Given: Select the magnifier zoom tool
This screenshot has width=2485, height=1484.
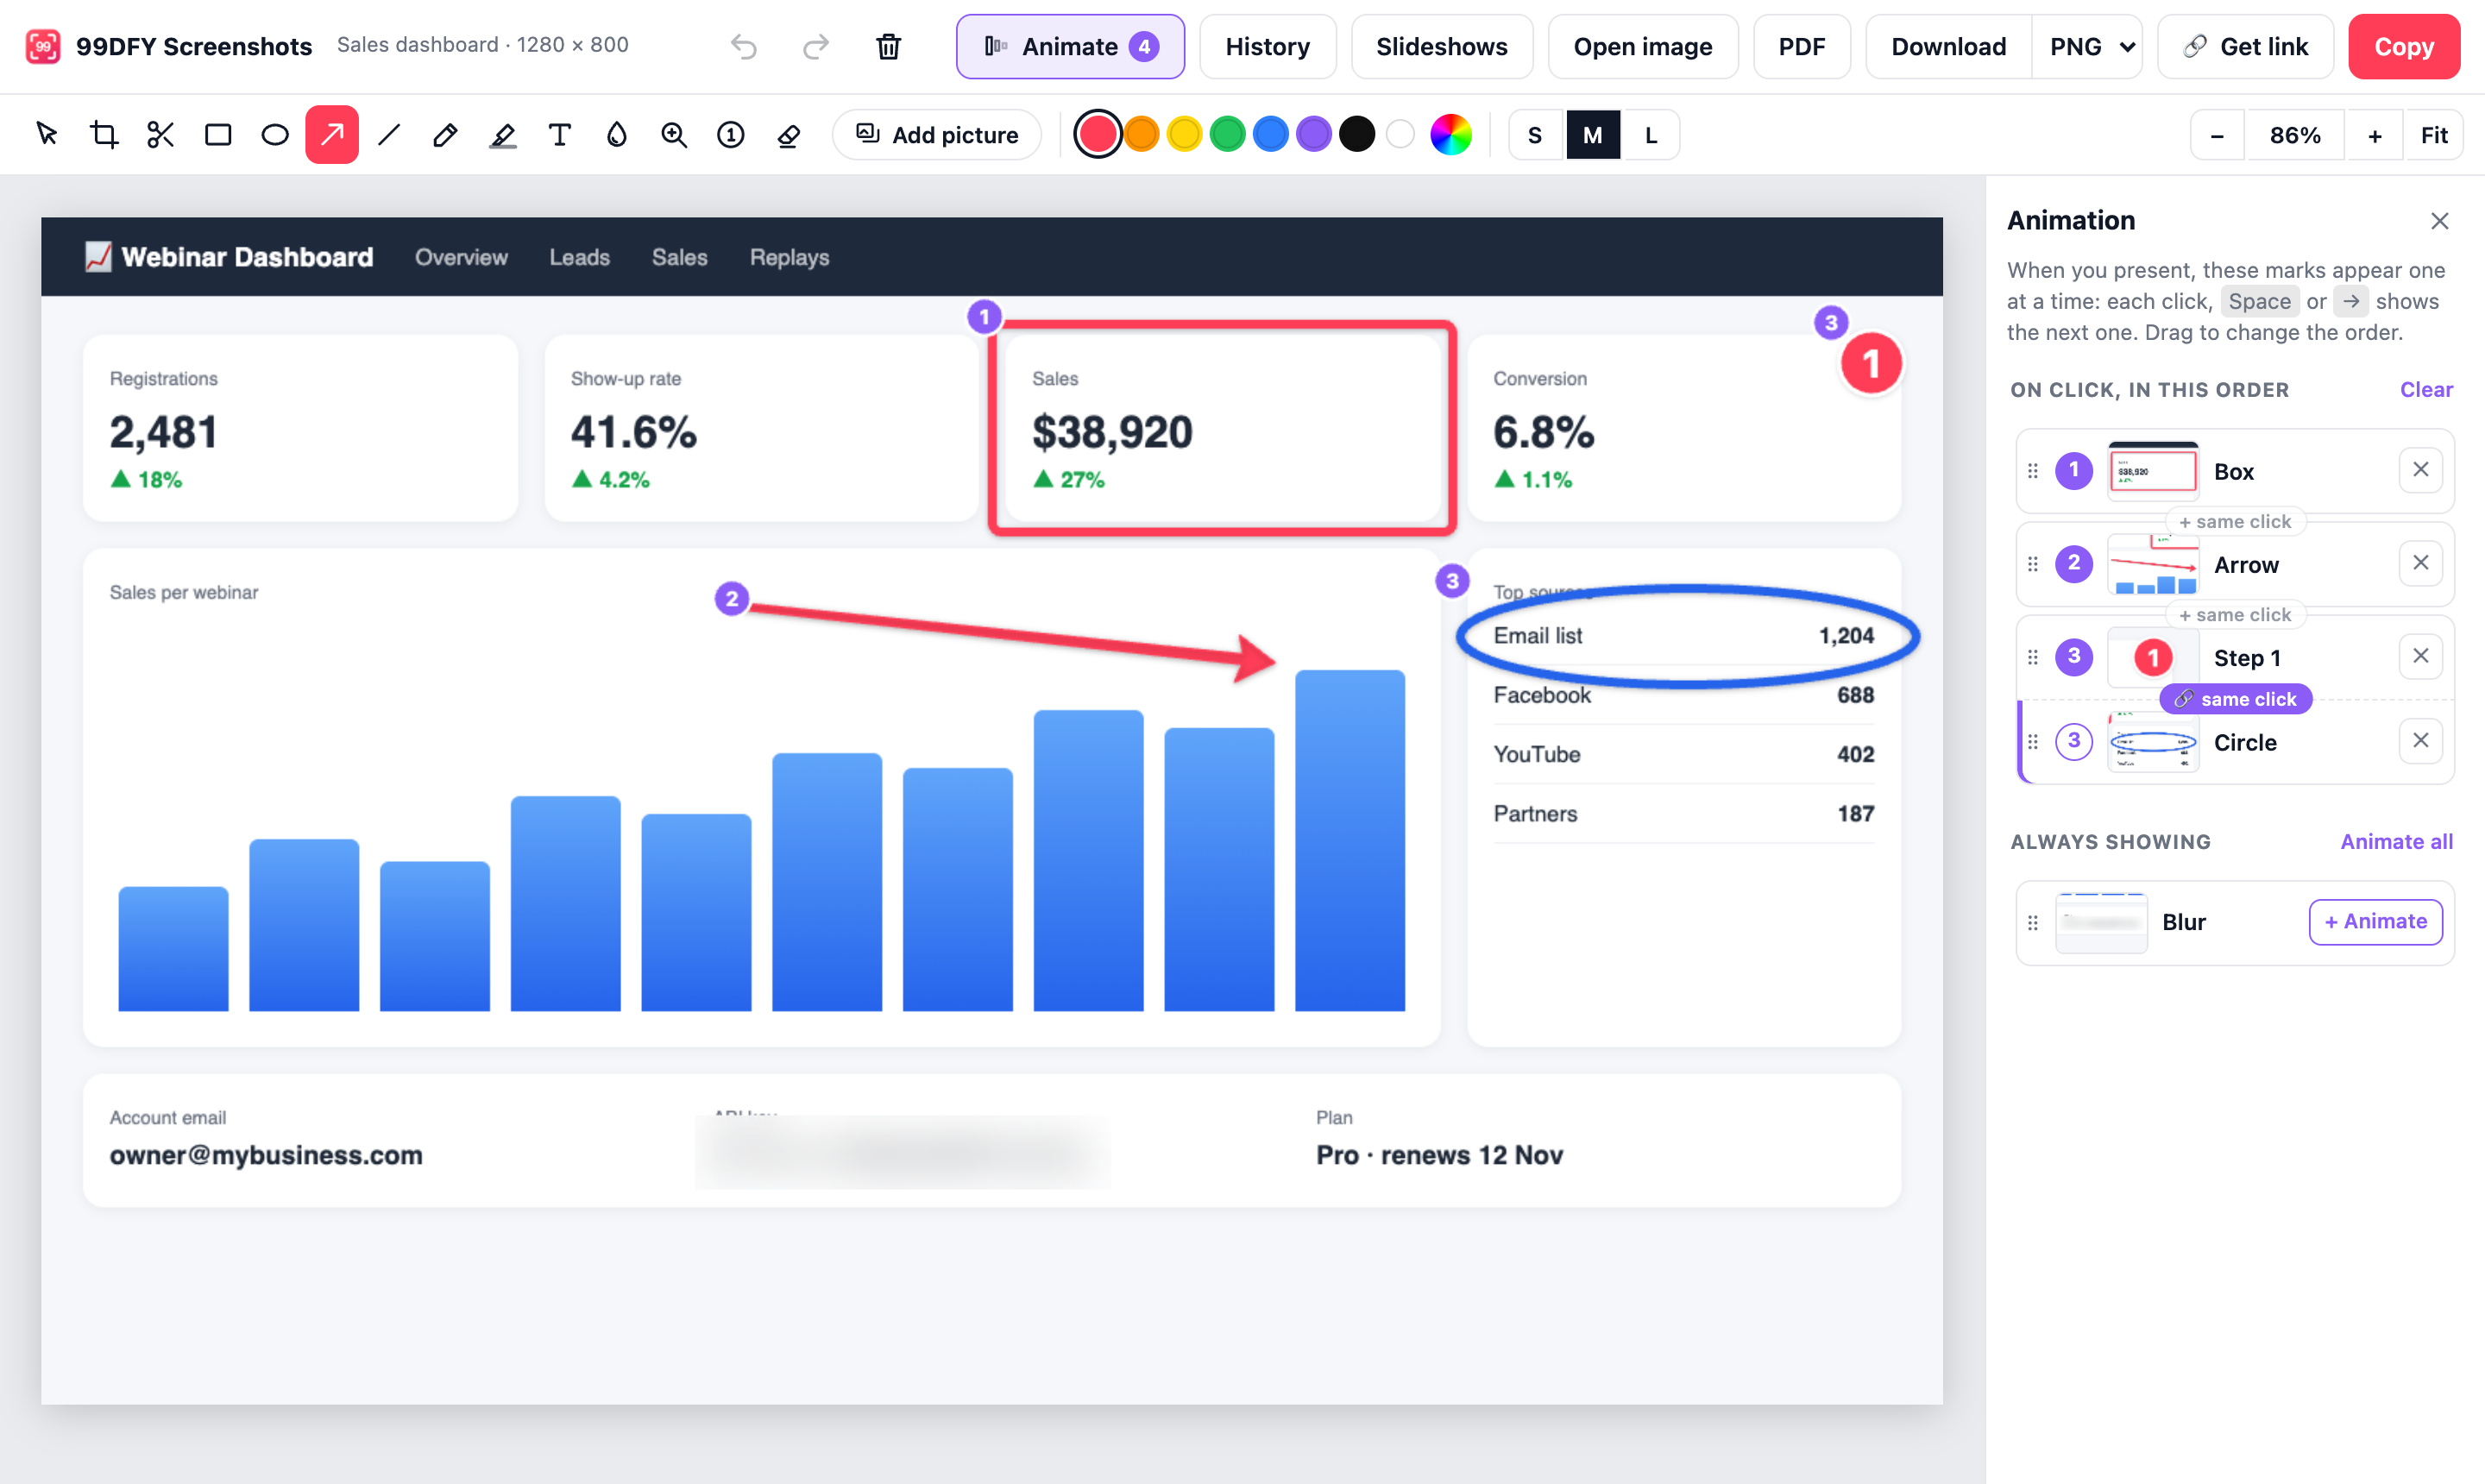Looking at the screenshot, I should pyautogui.click(x=674, y=134).
